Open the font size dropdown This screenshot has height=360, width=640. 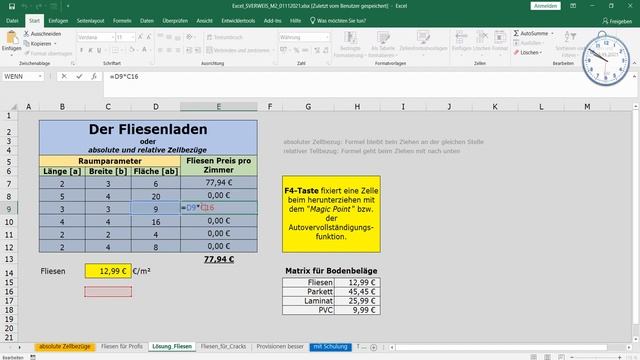pos(133,37)
